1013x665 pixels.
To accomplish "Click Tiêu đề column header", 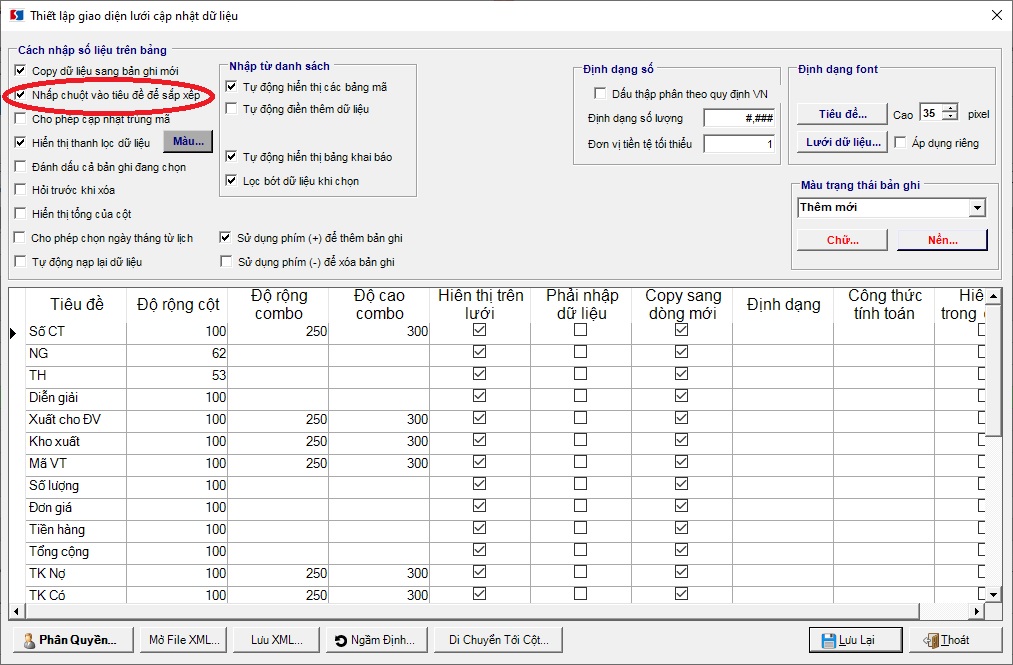I will point(76,304).
